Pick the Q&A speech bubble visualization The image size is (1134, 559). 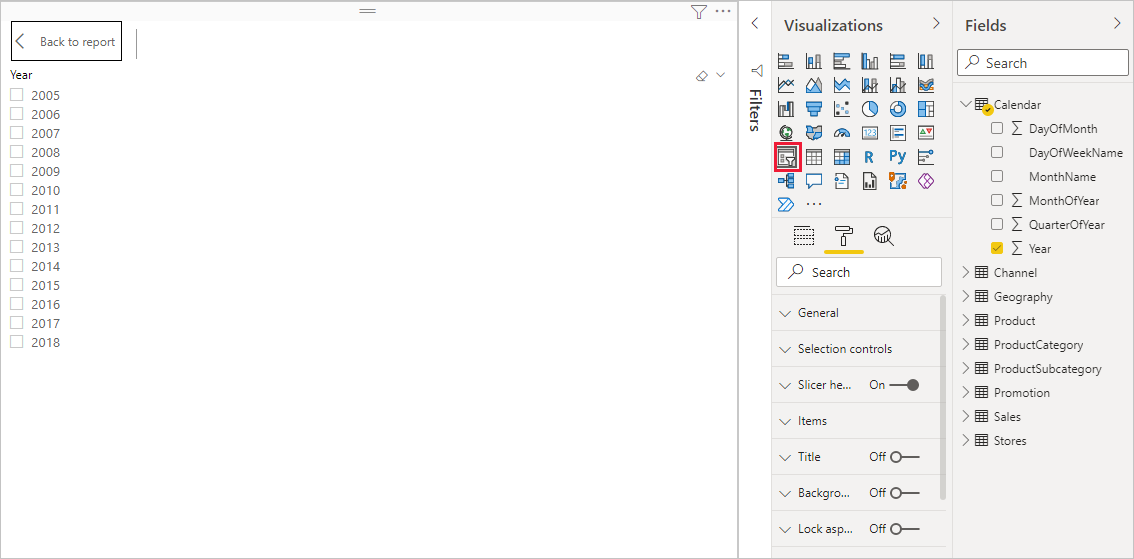tap(814, 181)
